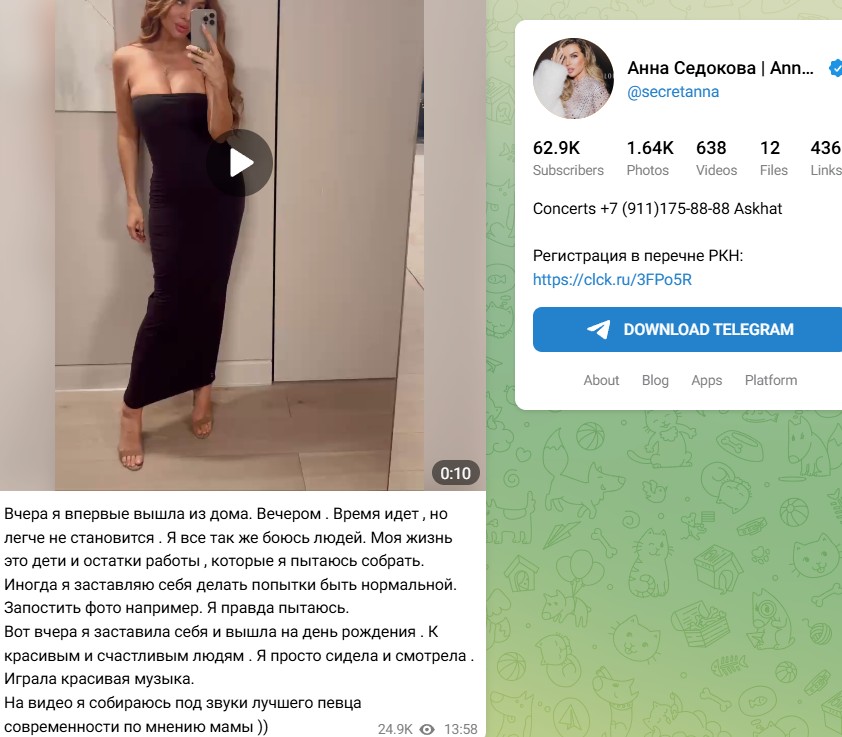This screenshot has height=737, width=842.
Task: Click the 0:10 video duration badge
Action: (x=455, y=473)
